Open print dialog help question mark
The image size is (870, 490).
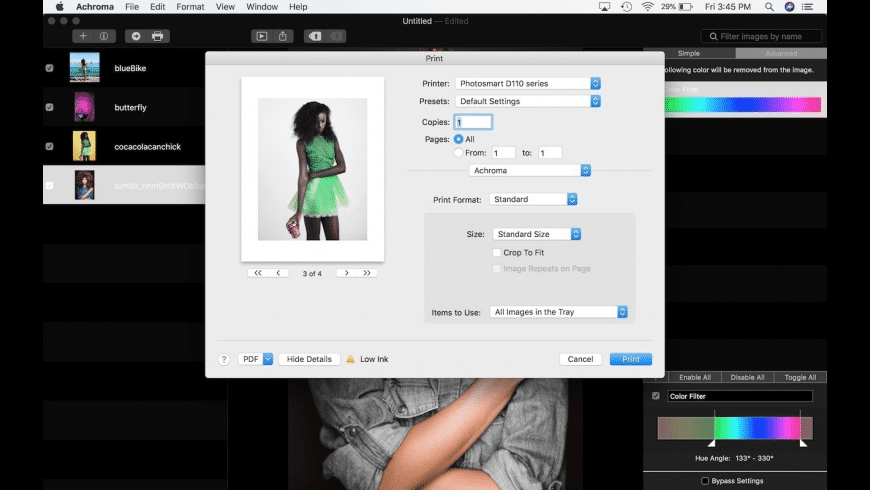pyautogui.click(x=224, y=359)
